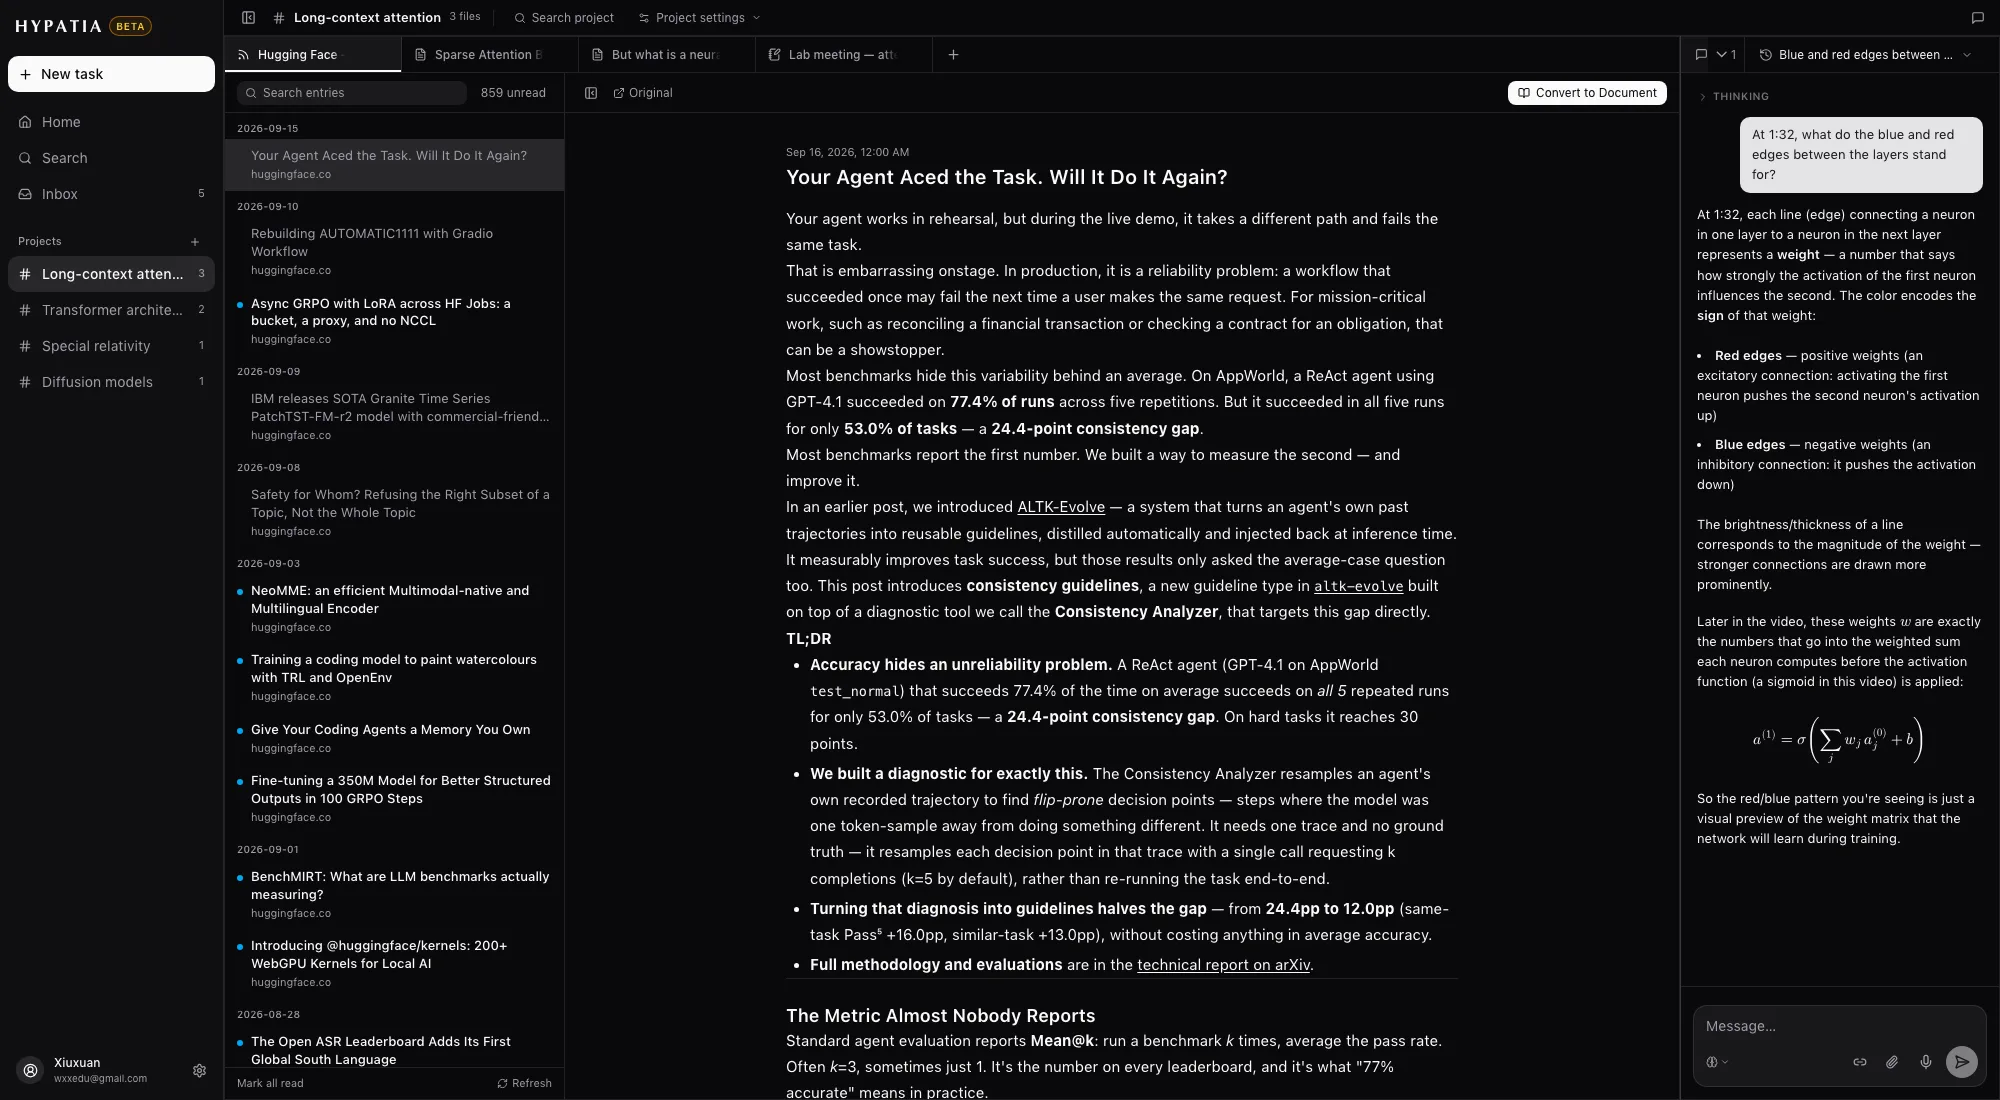This screenshot has height=1100, width=2000.
Task: Click the '859 unread' counter
Action: (x=513, y=93)
